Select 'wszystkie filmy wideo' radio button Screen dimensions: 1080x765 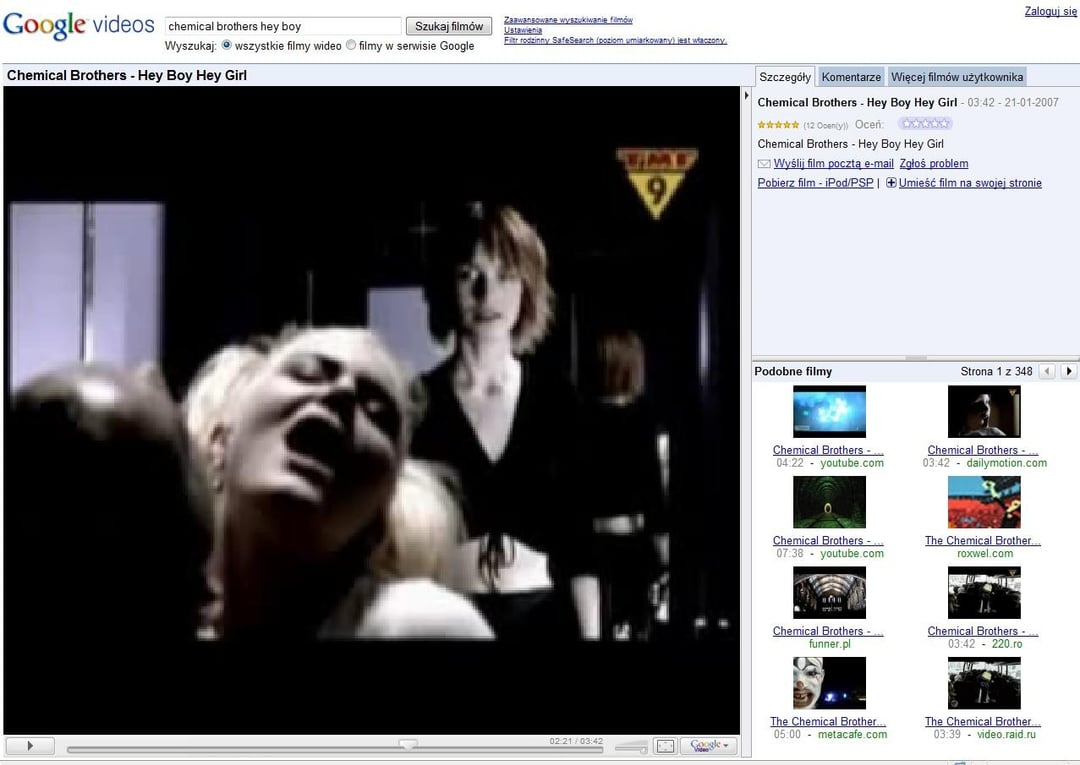pyautogui.click(x=226, y=45)
